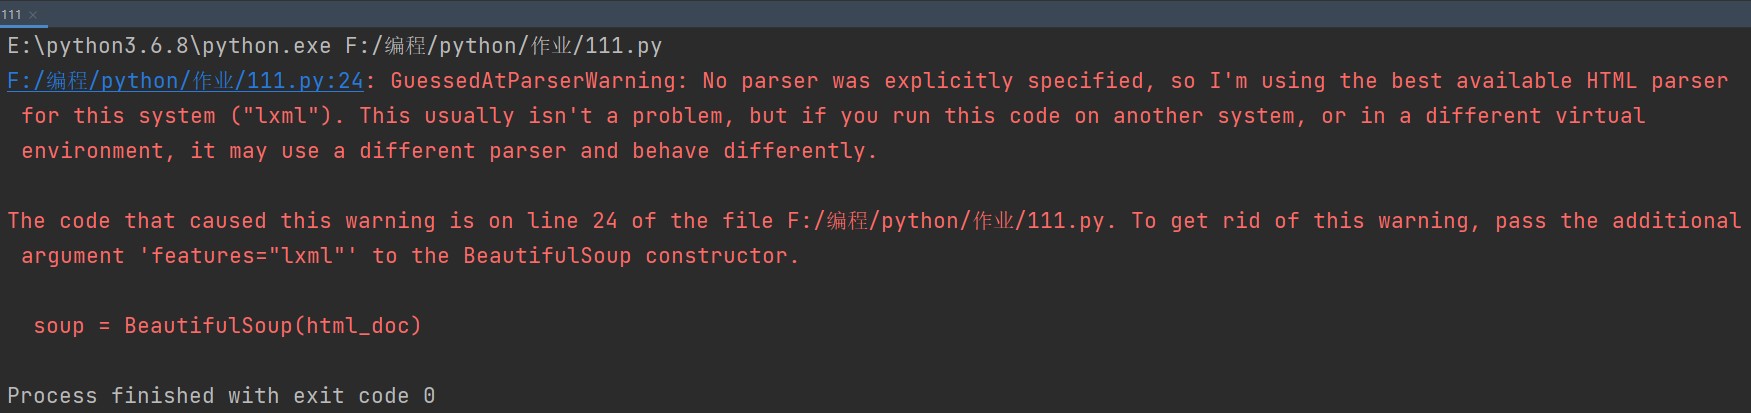Click "different parser and behave differently" text

617,151
